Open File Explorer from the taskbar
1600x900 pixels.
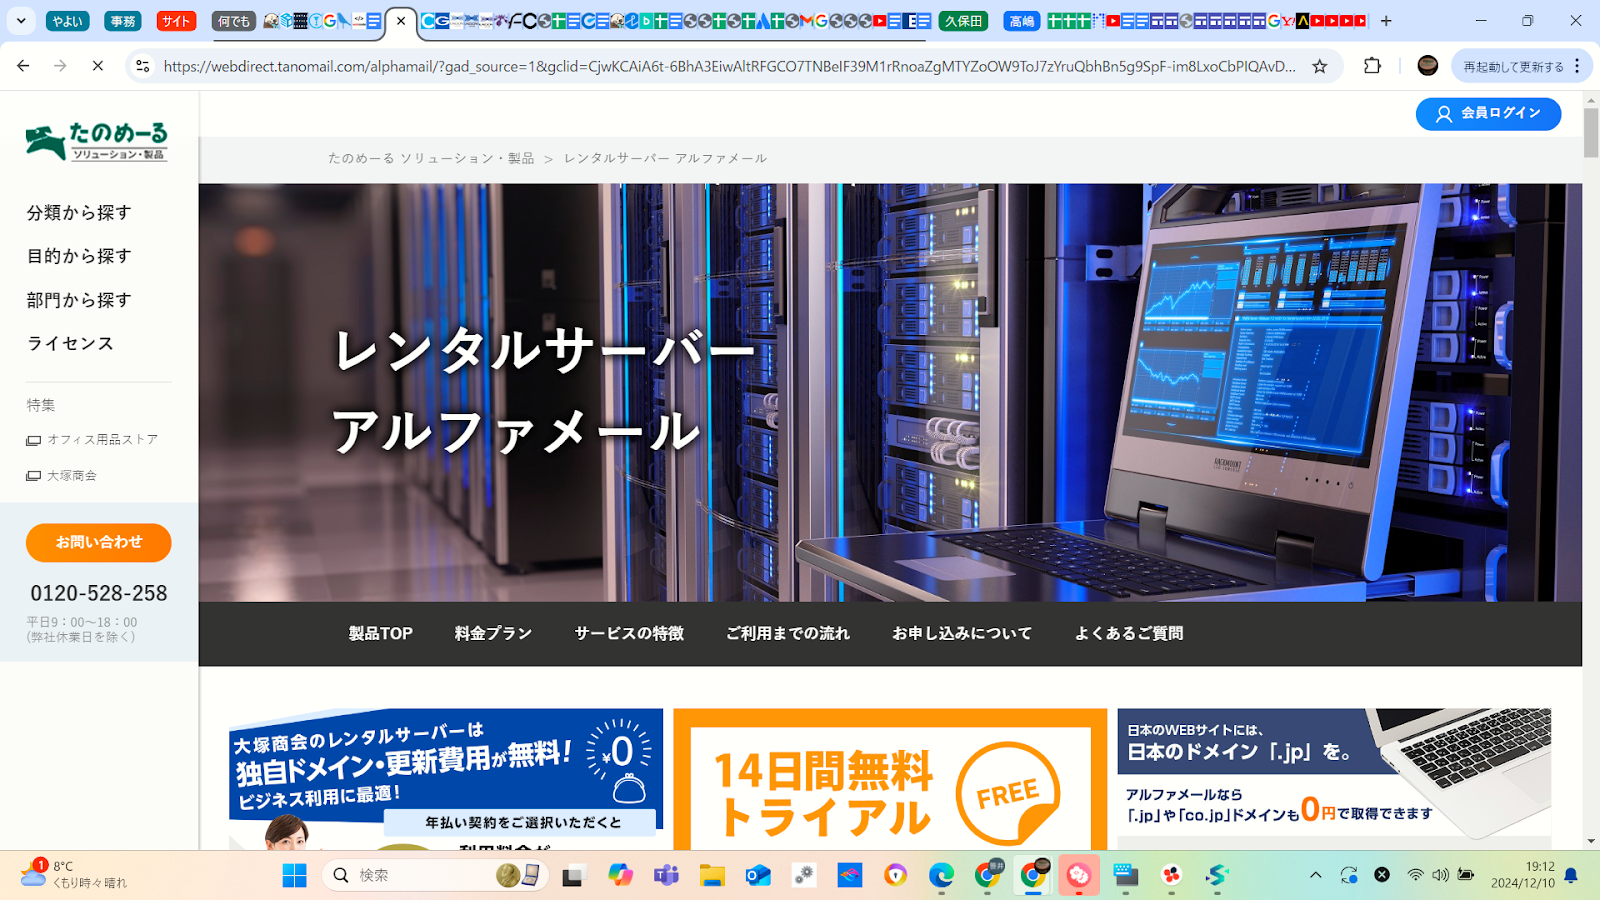click(712, 876)
